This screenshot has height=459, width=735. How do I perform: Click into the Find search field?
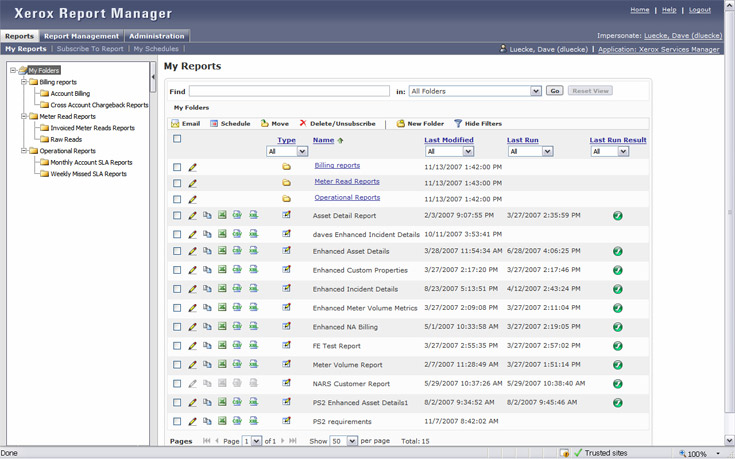(x=289, y=91)
